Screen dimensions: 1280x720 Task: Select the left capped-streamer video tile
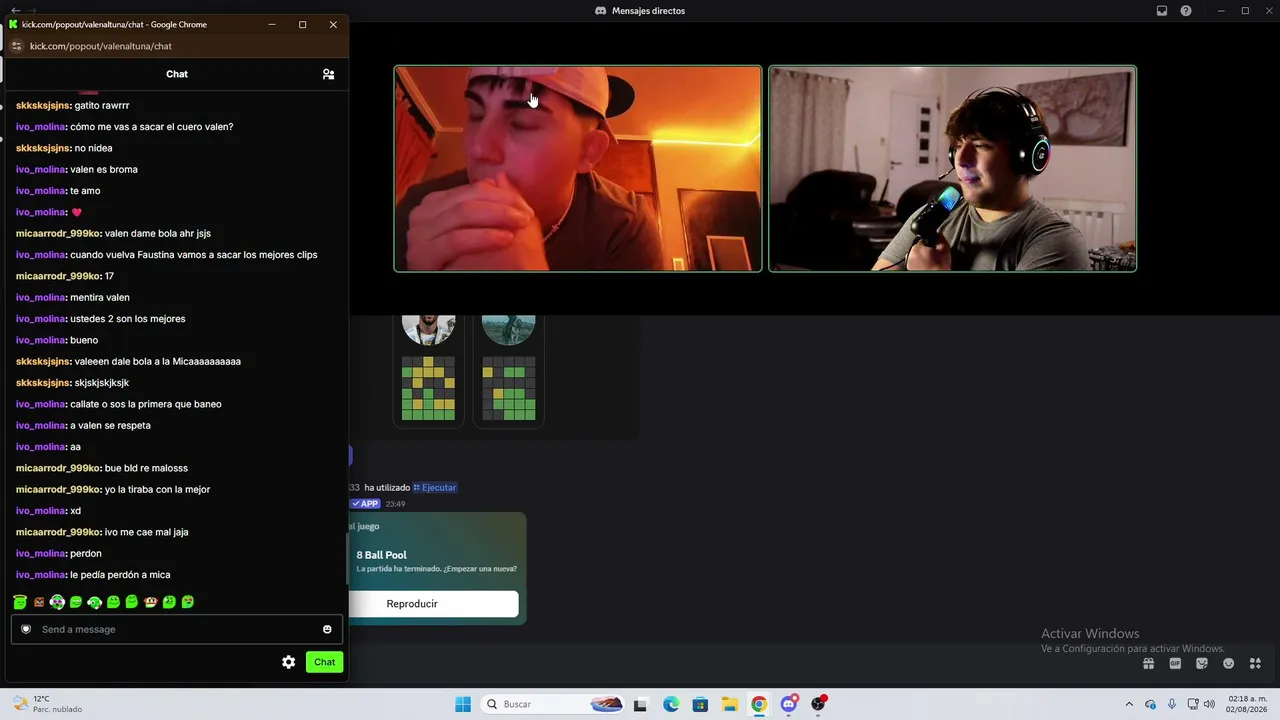[578, 169]
